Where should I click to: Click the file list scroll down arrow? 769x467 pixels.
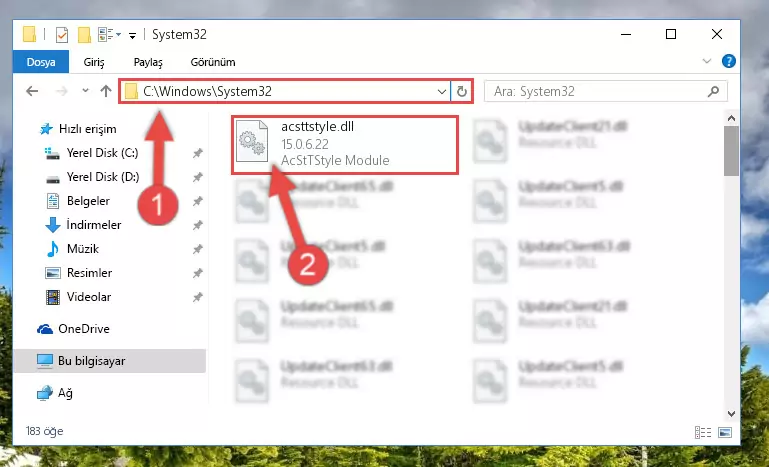[731, 413]
